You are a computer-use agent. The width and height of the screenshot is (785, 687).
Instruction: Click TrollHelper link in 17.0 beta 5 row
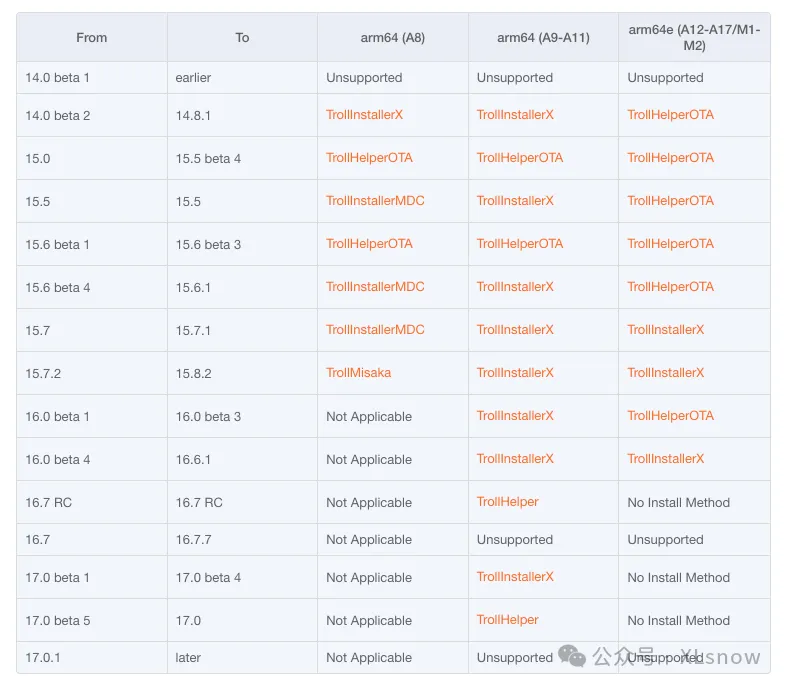tap(507, 620)
